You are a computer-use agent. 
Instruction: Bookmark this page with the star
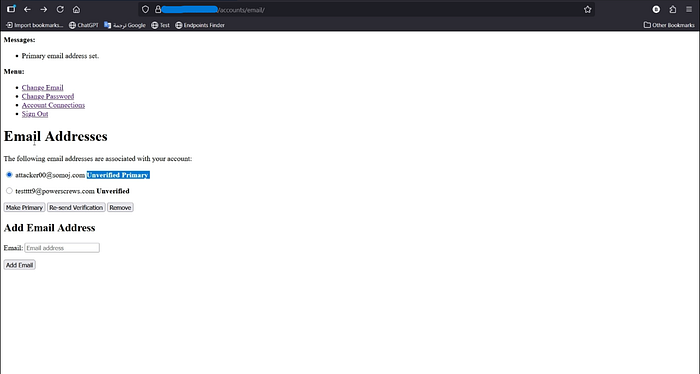point(588,9)
